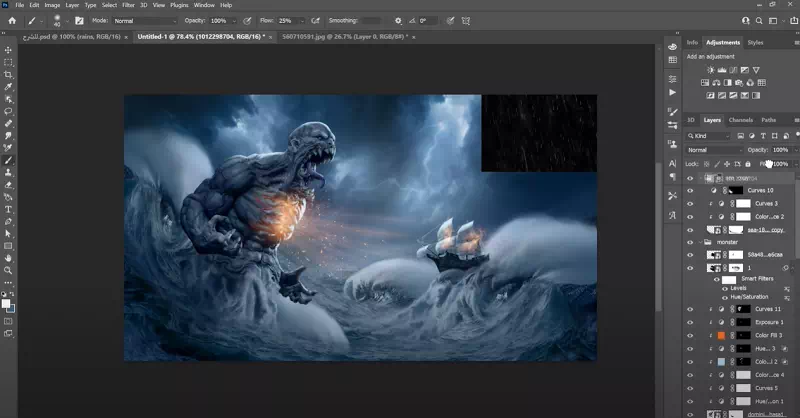Hide the Exposure 1 layer
This screenshot has height=418, width=800.
[x=690, y=323]
